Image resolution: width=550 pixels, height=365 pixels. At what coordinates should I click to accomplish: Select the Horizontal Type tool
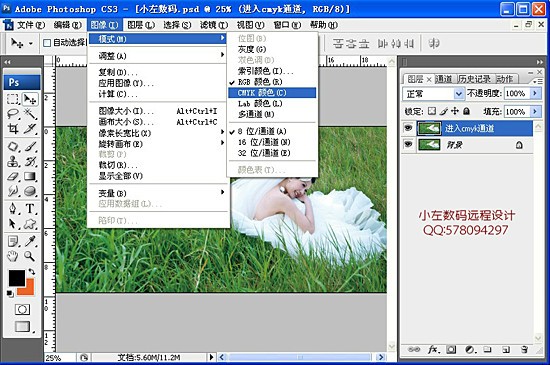30,208
